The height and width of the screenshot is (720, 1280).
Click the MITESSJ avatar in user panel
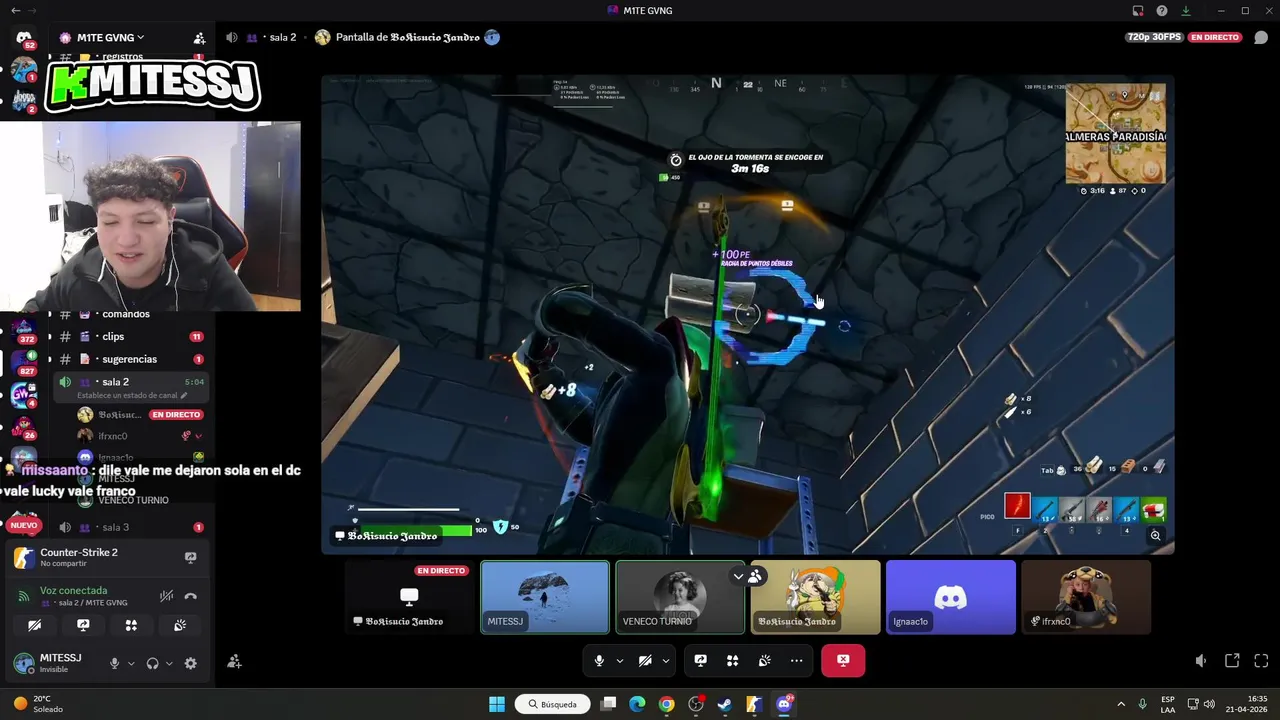(x=24, y=663)
